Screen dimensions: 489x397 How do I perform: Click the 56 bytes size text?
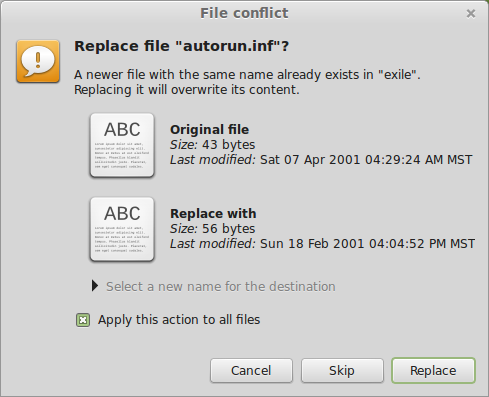[229, 229]
